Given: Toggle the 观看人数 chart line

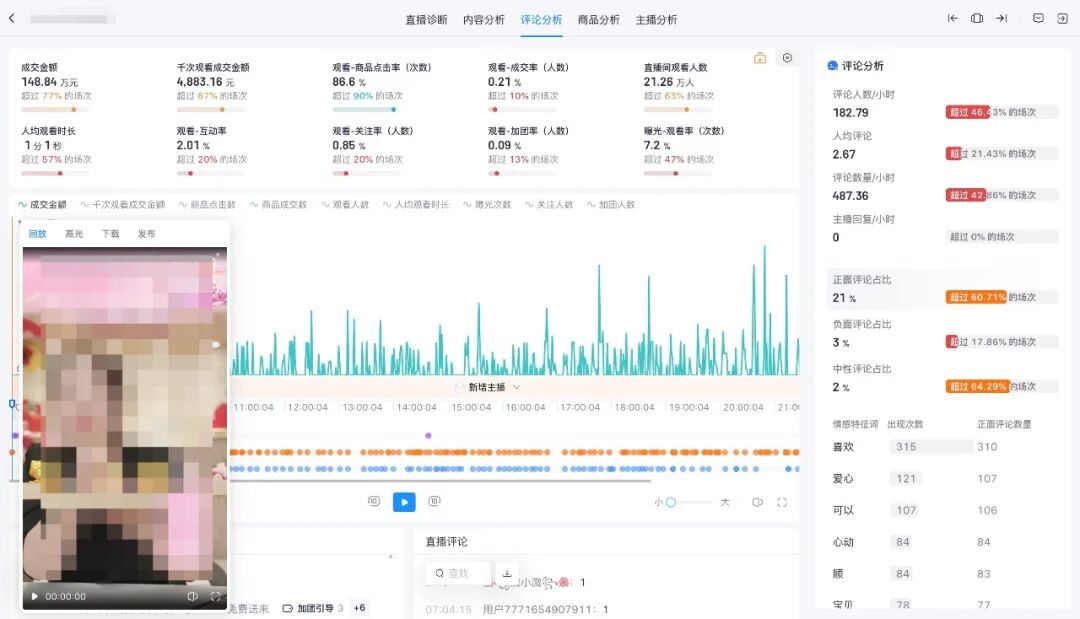Looking at the screenshot, I should click(344, 204).
